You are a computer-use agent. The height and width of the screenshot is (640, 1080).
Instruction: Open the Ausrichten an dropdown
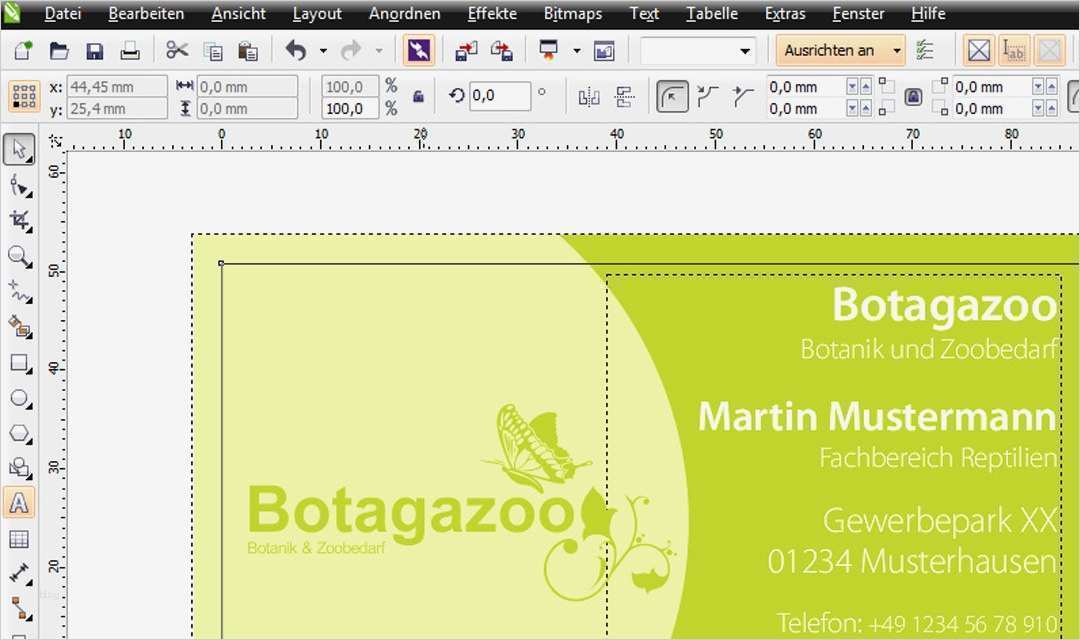coord(840,50)
